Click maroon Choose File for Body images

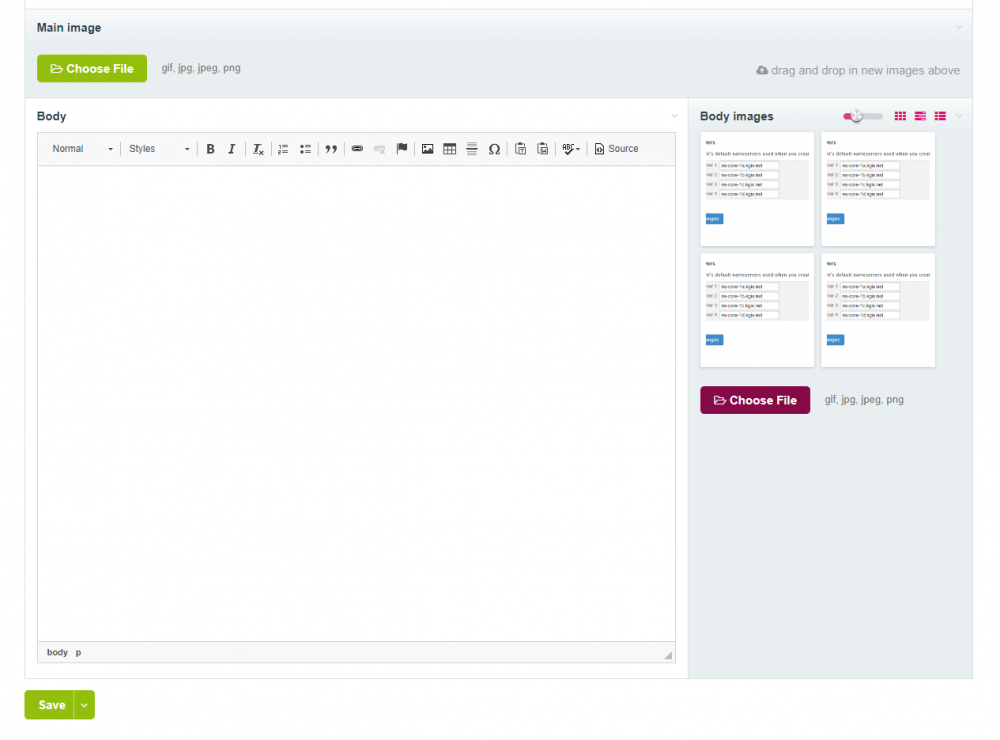tap(755, 400)
